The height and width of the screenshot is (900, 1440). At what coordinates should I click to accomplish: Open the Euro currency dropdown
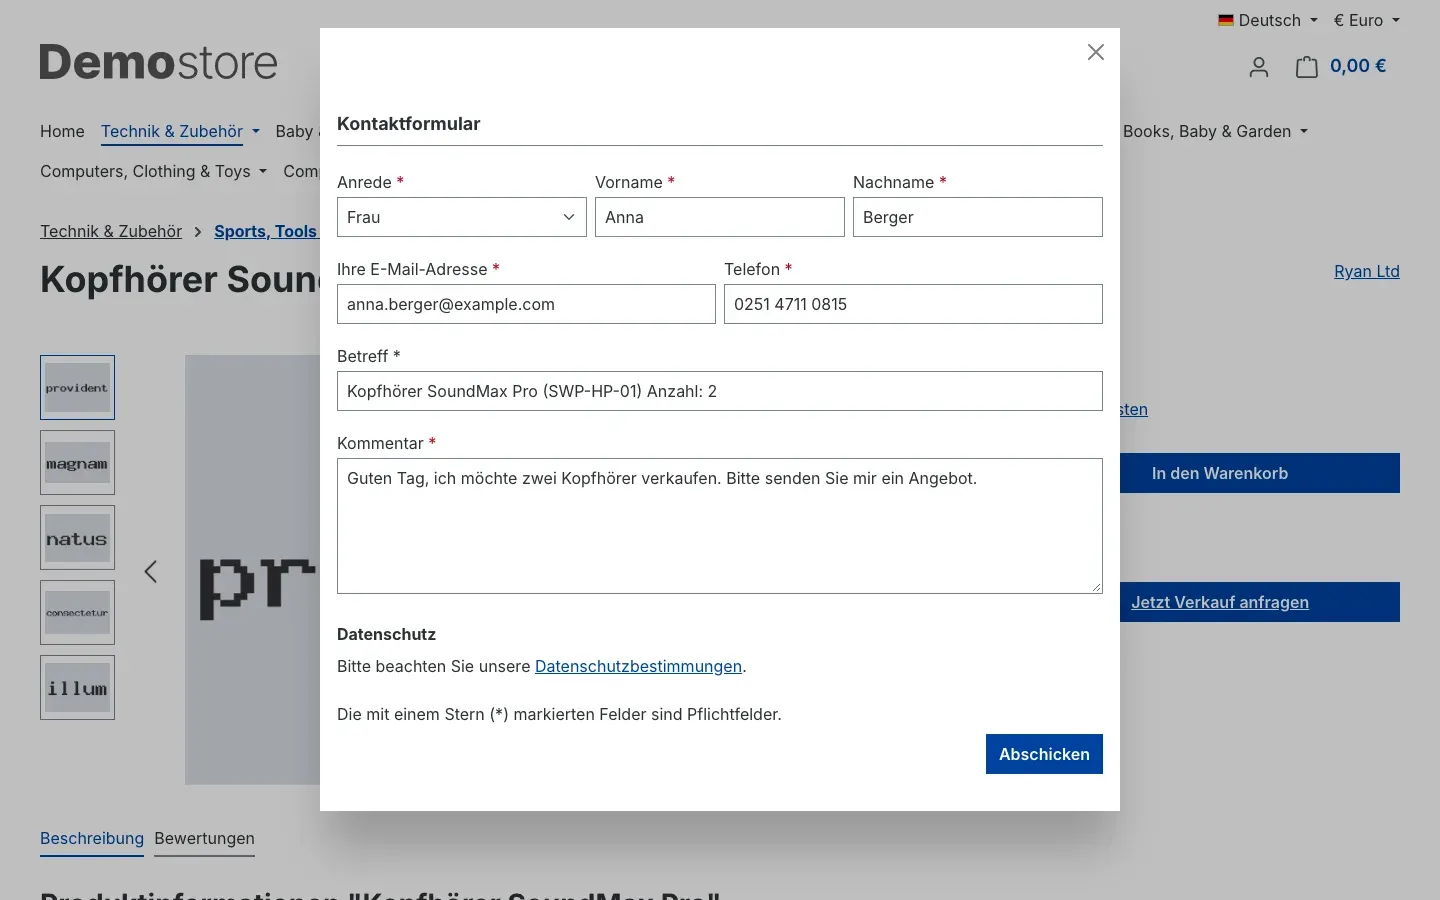tap(1366, 20)
